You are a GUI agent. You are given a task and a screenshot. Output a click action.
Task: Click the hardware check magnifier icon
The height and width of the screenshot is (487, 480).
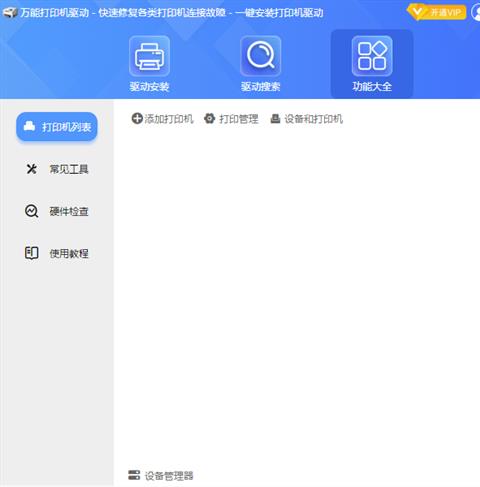point(32,211)
